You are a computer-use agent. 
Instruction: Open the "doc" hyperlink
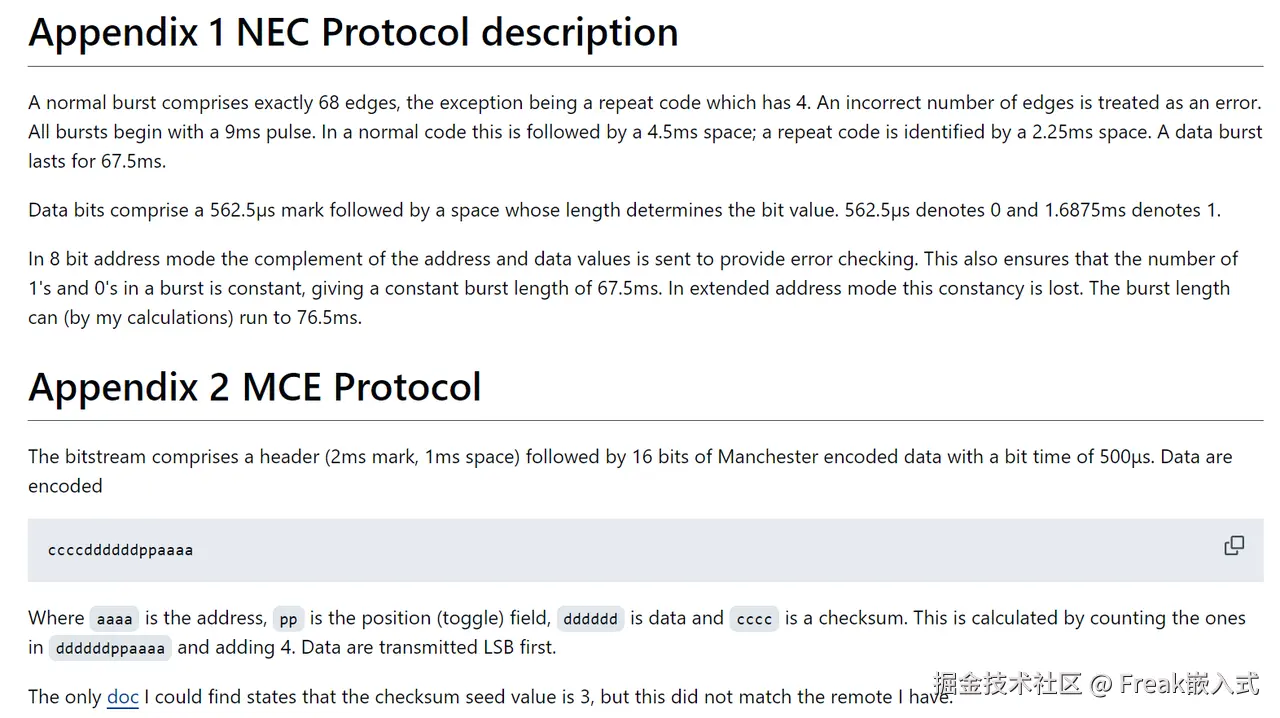[122, 697]
